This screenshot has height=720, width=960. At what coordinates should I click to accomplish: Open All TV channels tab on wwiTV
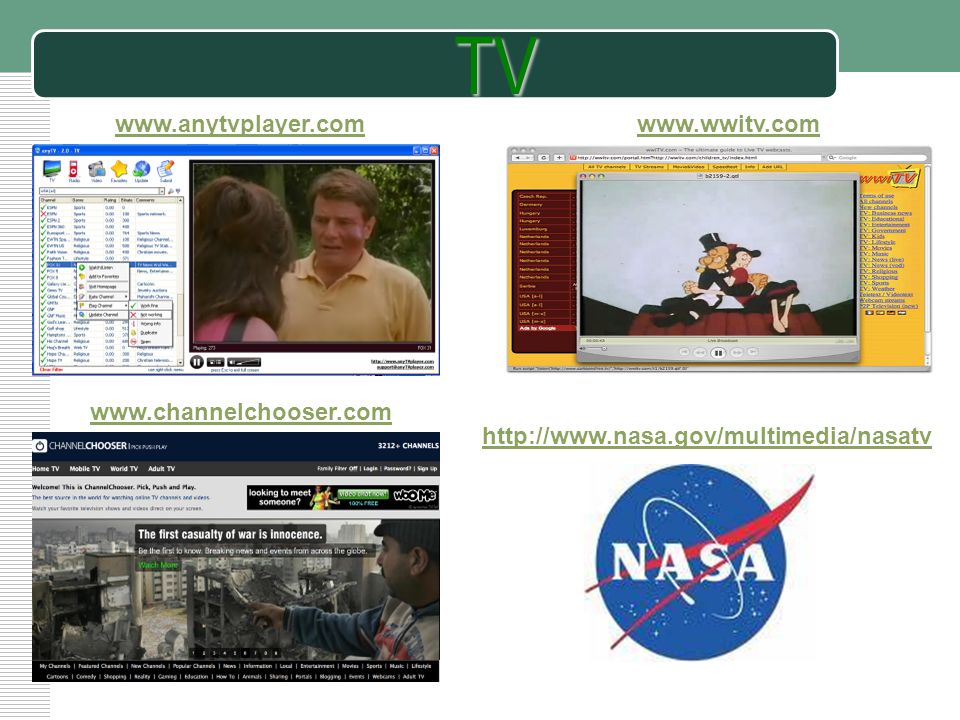(x=606, y=167)
